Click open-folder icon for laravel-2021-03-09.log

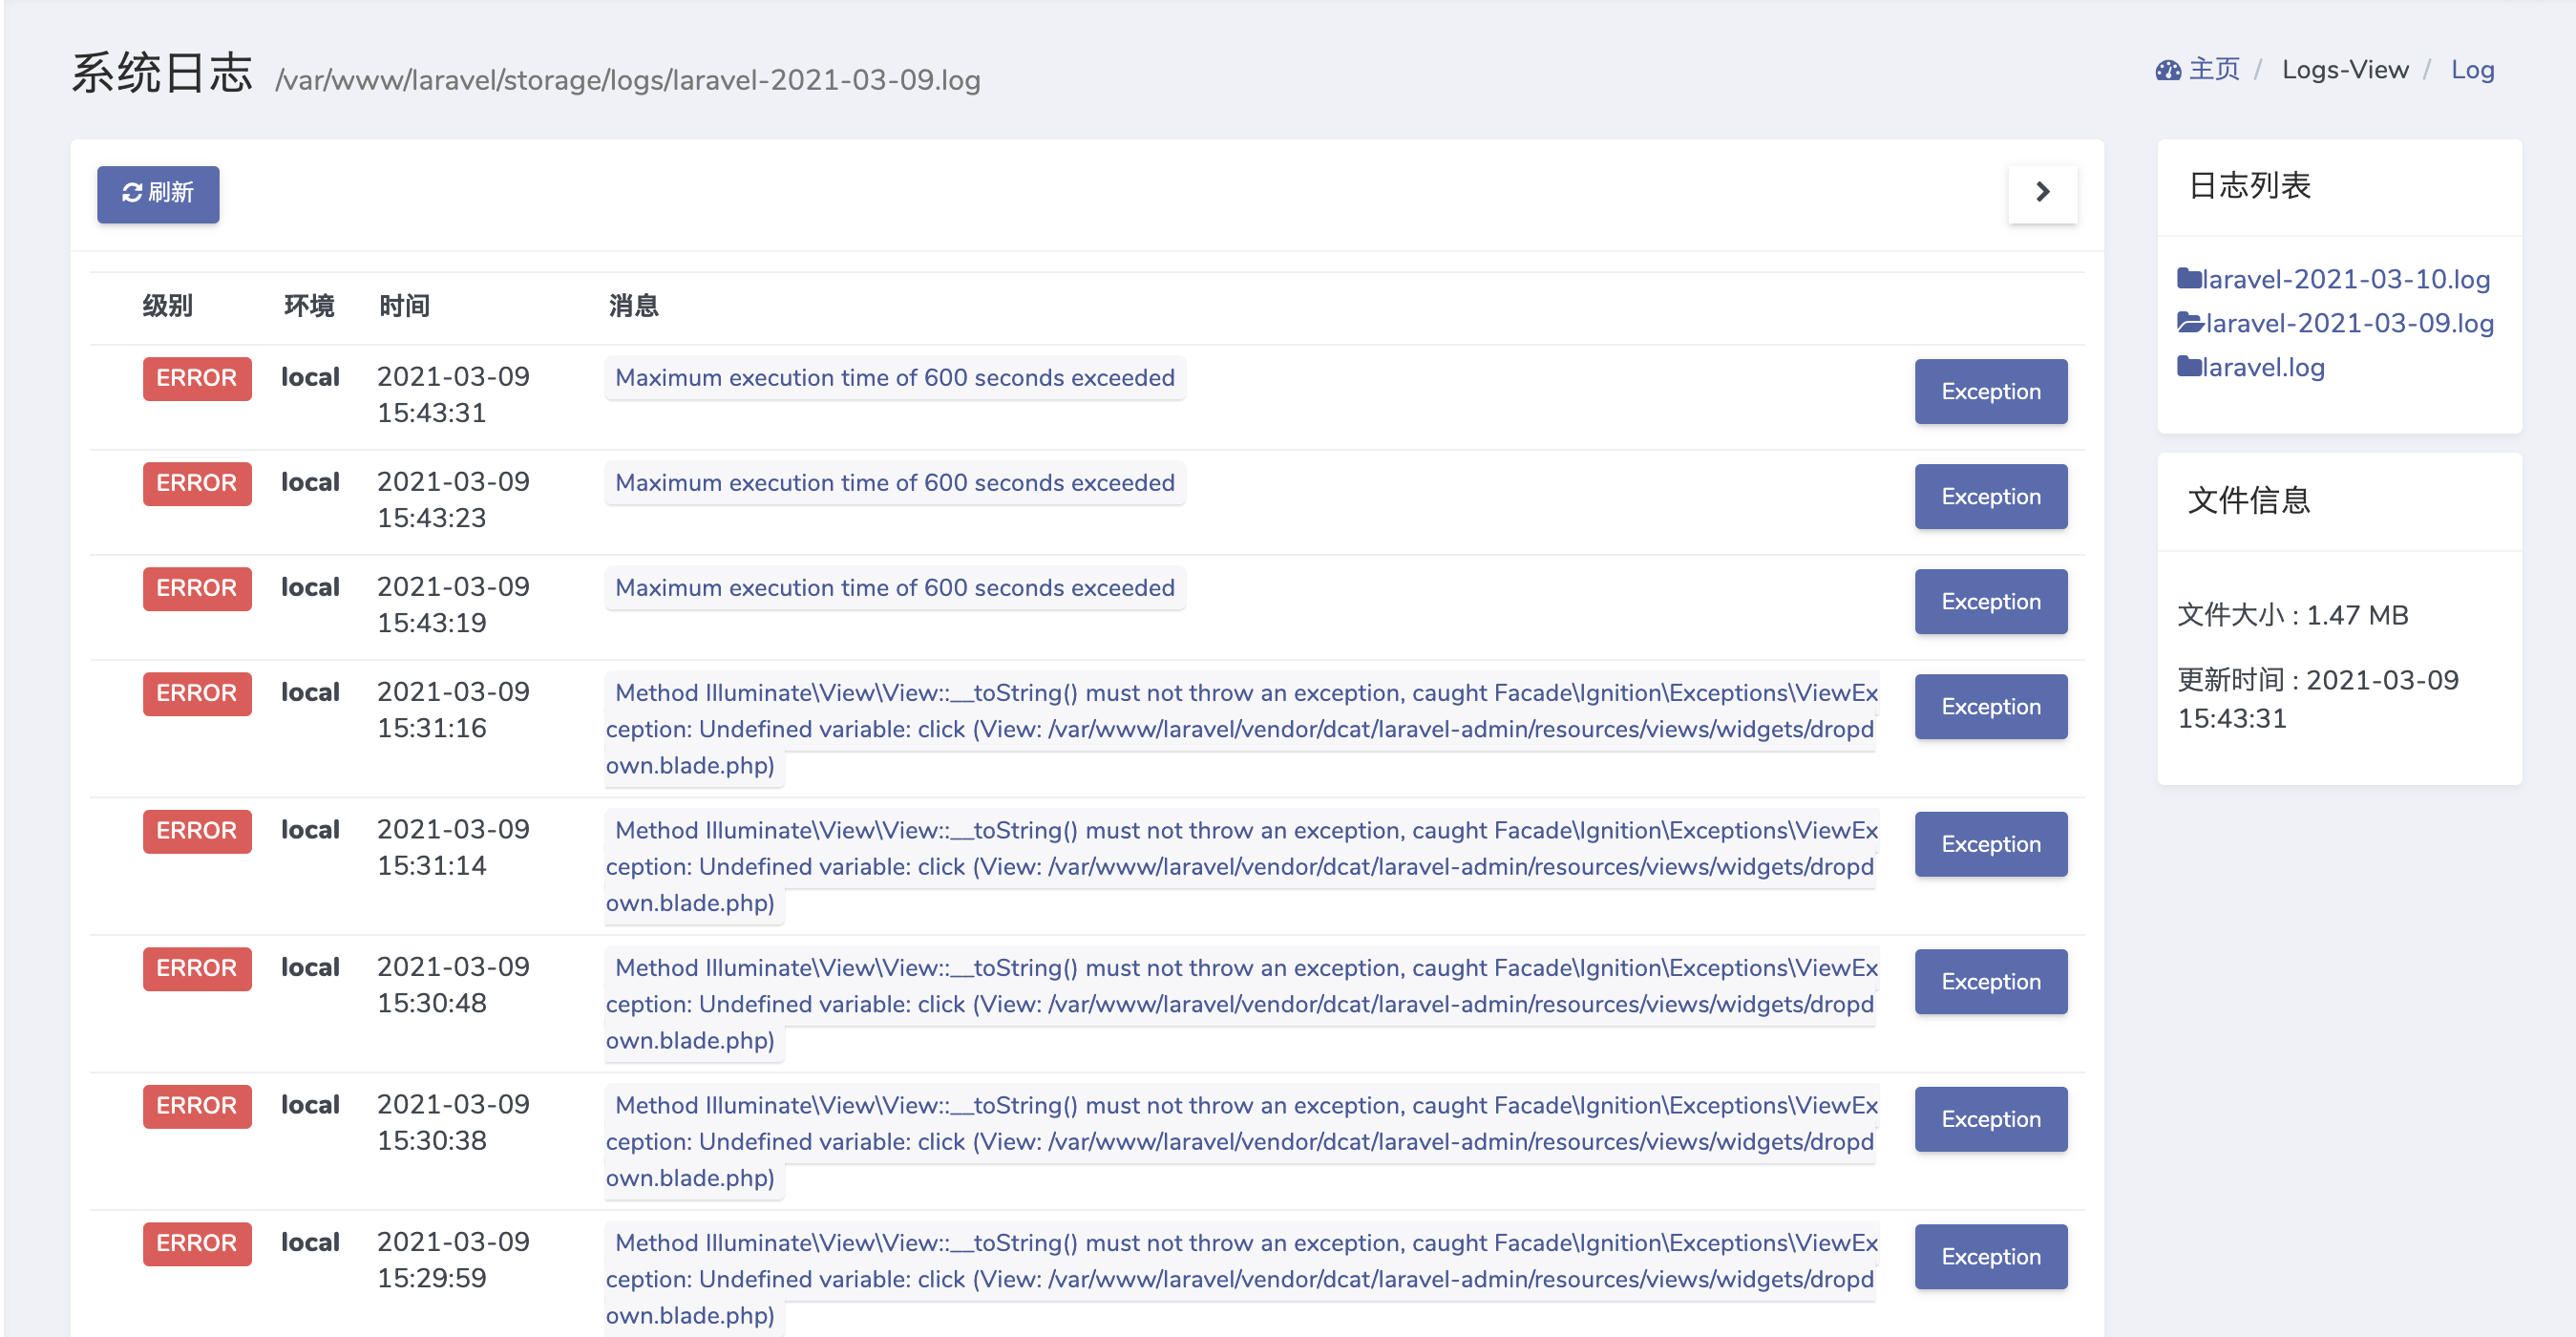pyautogui.click(x=2190, y=323)
